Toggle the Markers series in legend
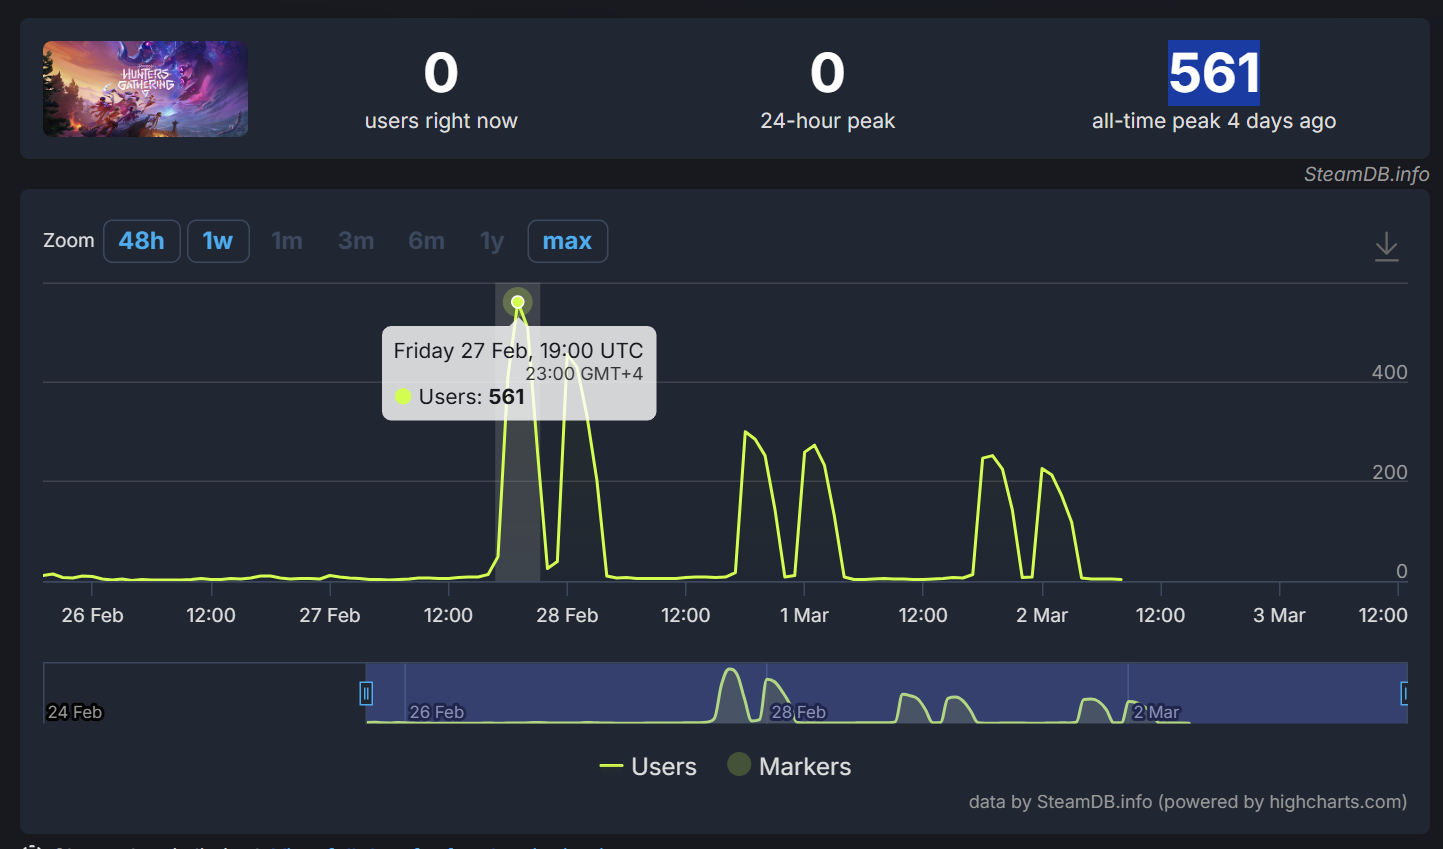Viewport: 1443px width, 849px height. click(790, 767)
